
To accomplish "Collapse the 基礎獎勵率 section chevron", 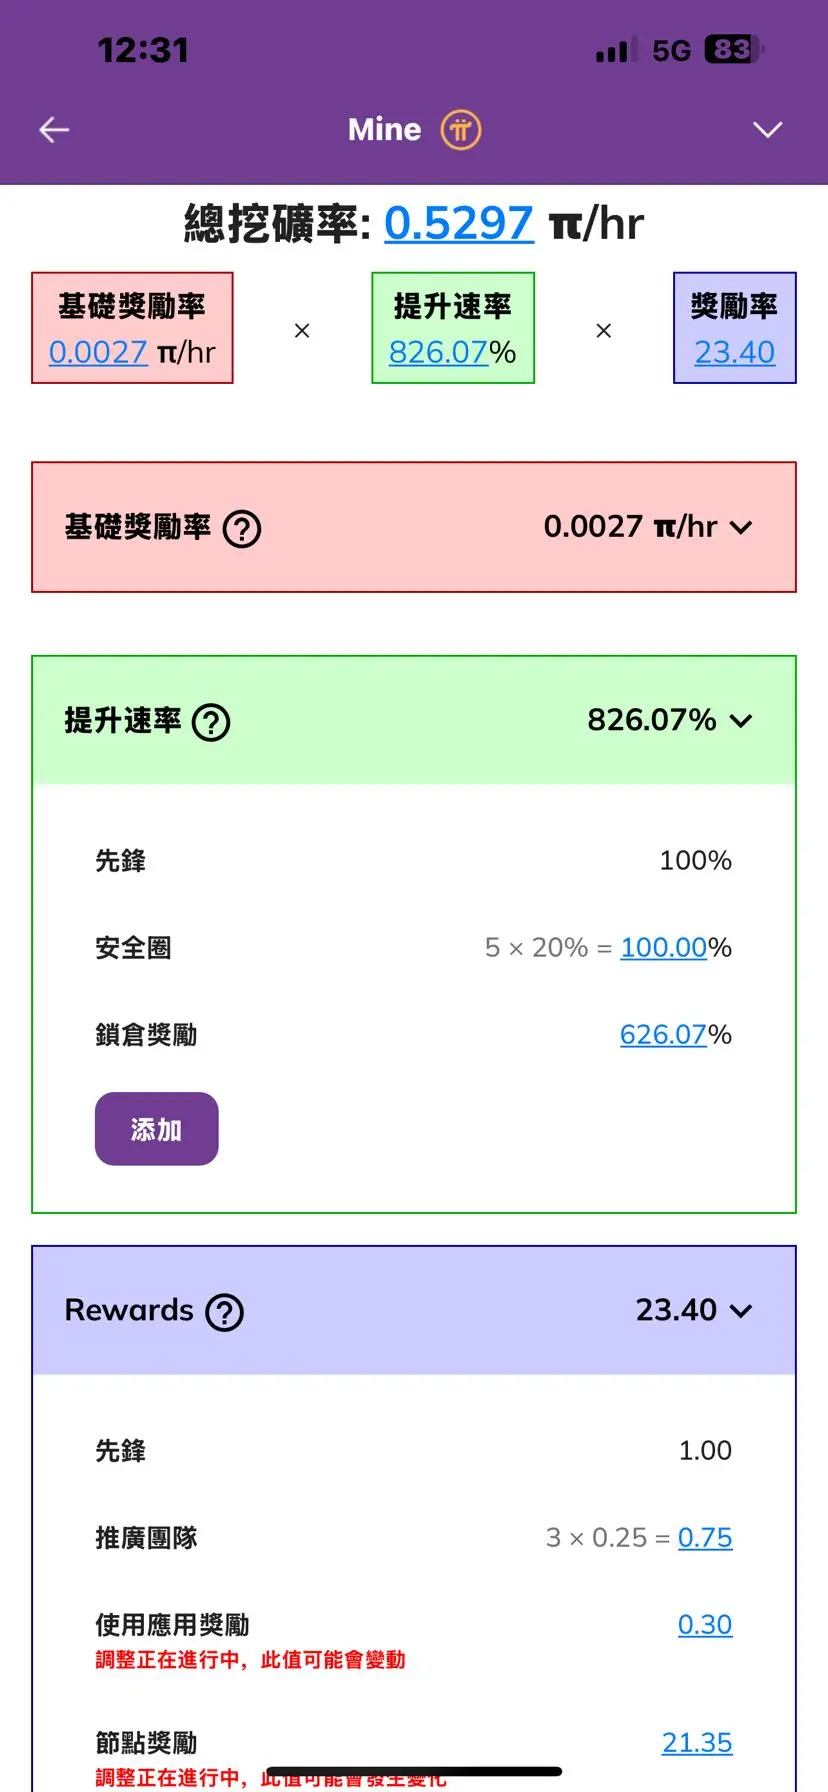I will click(741, 527).
